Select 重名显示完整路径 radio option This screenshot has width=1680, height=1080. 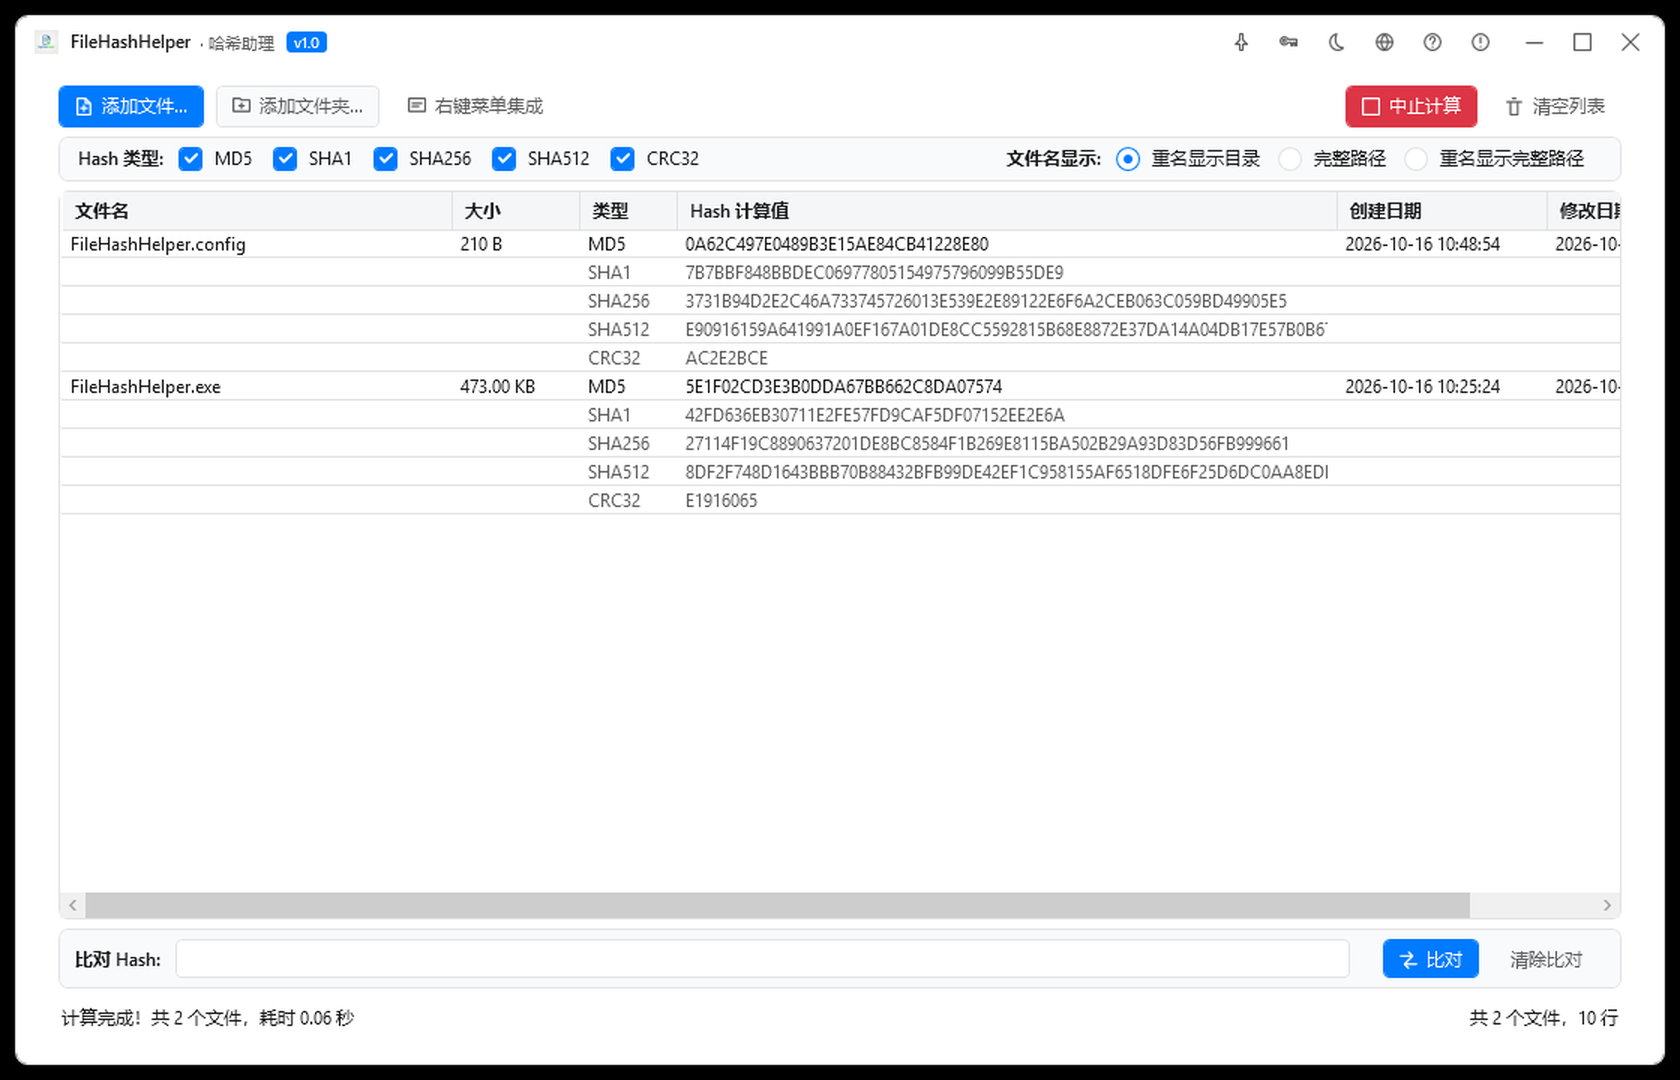[x=1416, y=159]
